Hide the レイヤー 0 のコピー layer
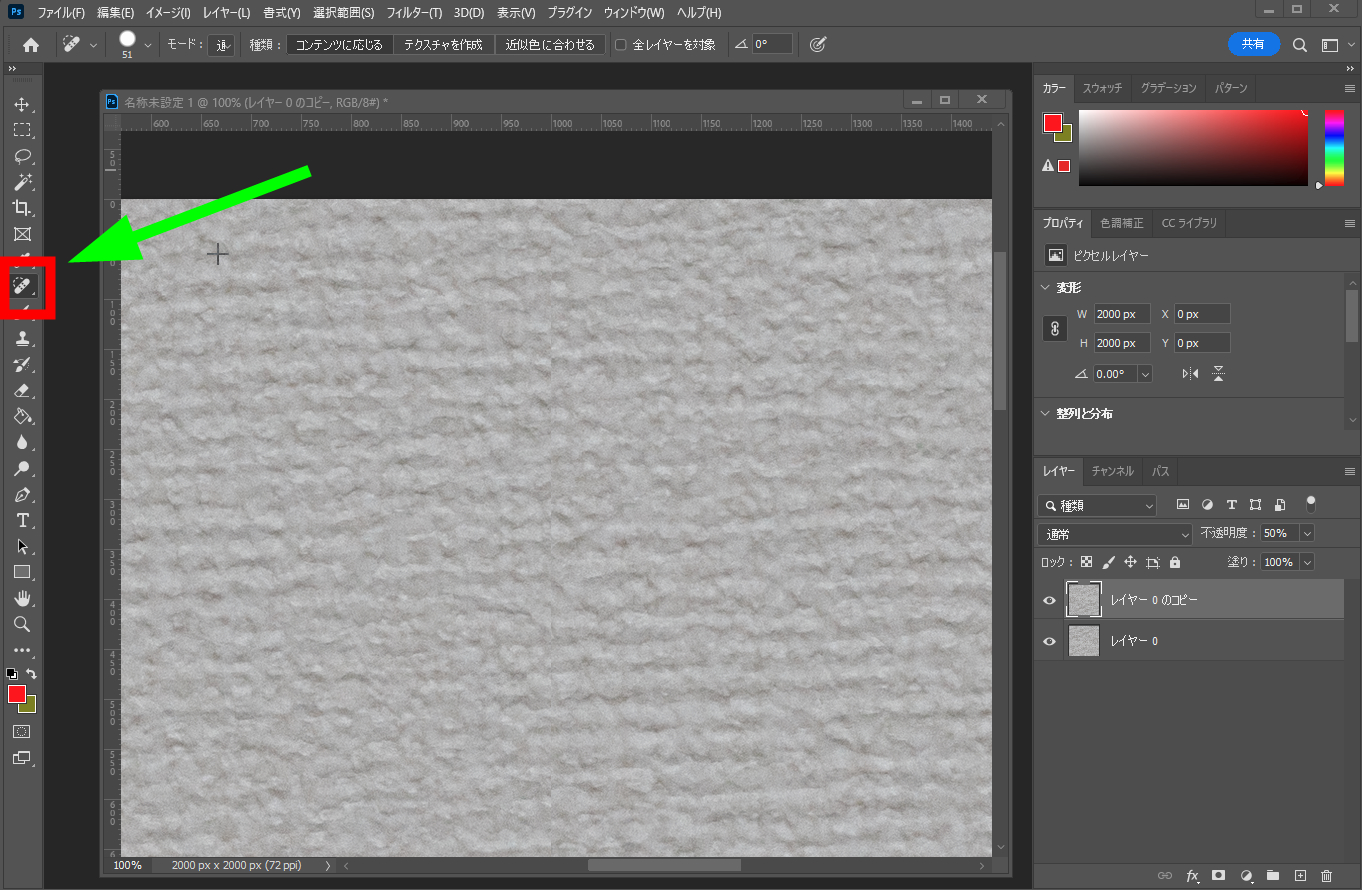This screenshot has height=890, width=1362. [1049, 600]
